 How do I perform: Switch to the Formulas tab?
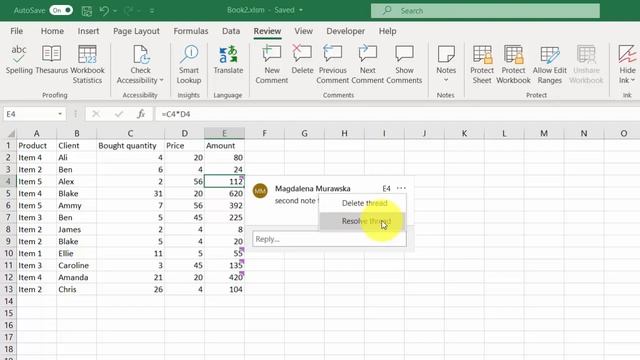pyautogui.click(x=191, y=31)
